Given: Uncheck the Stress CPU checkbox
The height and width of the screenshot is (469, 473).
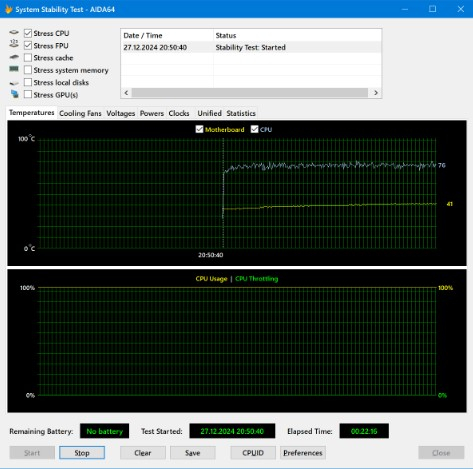Looking at the screenshot, I should click(x=28, y=33).
